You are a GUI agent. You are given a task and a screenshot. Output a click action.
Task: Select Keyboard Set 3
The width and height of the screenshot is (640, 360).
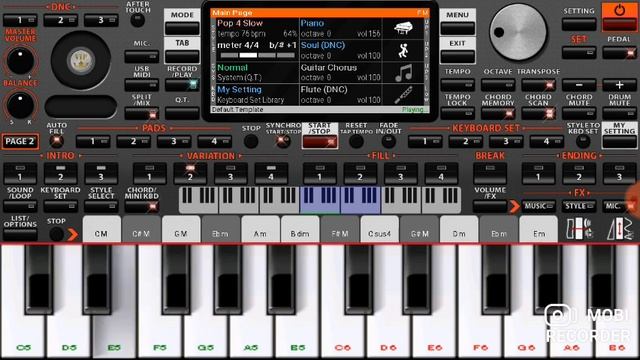(506, 141)
